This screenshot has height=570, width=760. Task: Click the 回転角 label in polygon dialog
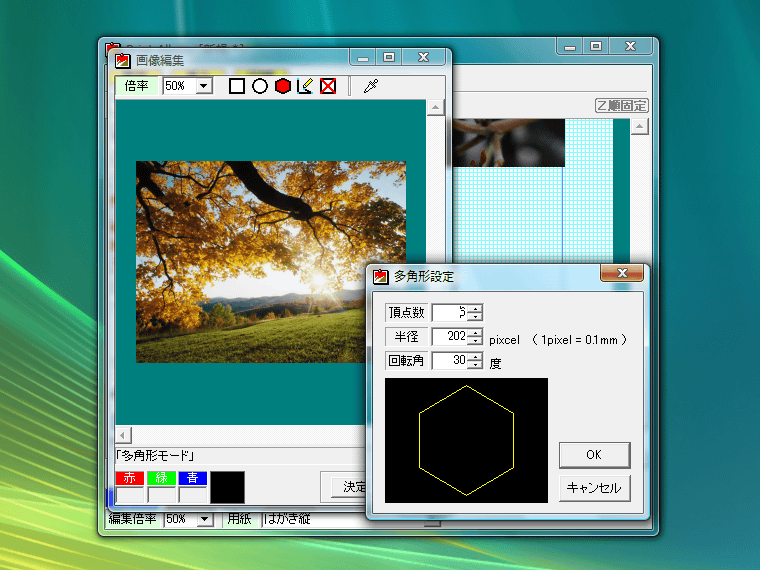[x=406, y=360]
